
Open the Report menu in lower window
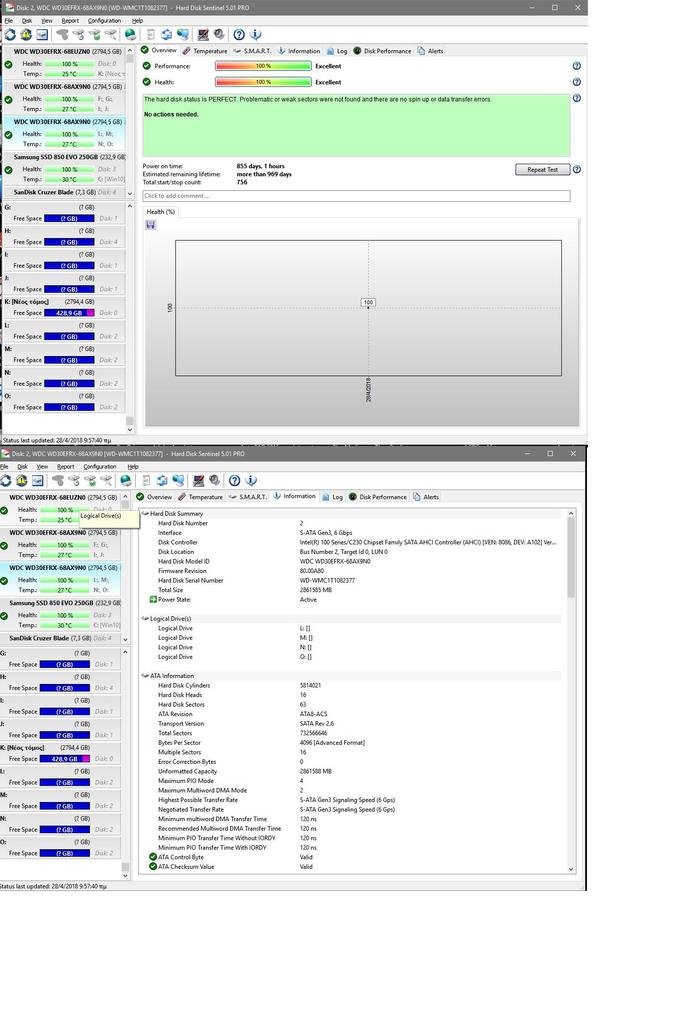pos(65,466)
